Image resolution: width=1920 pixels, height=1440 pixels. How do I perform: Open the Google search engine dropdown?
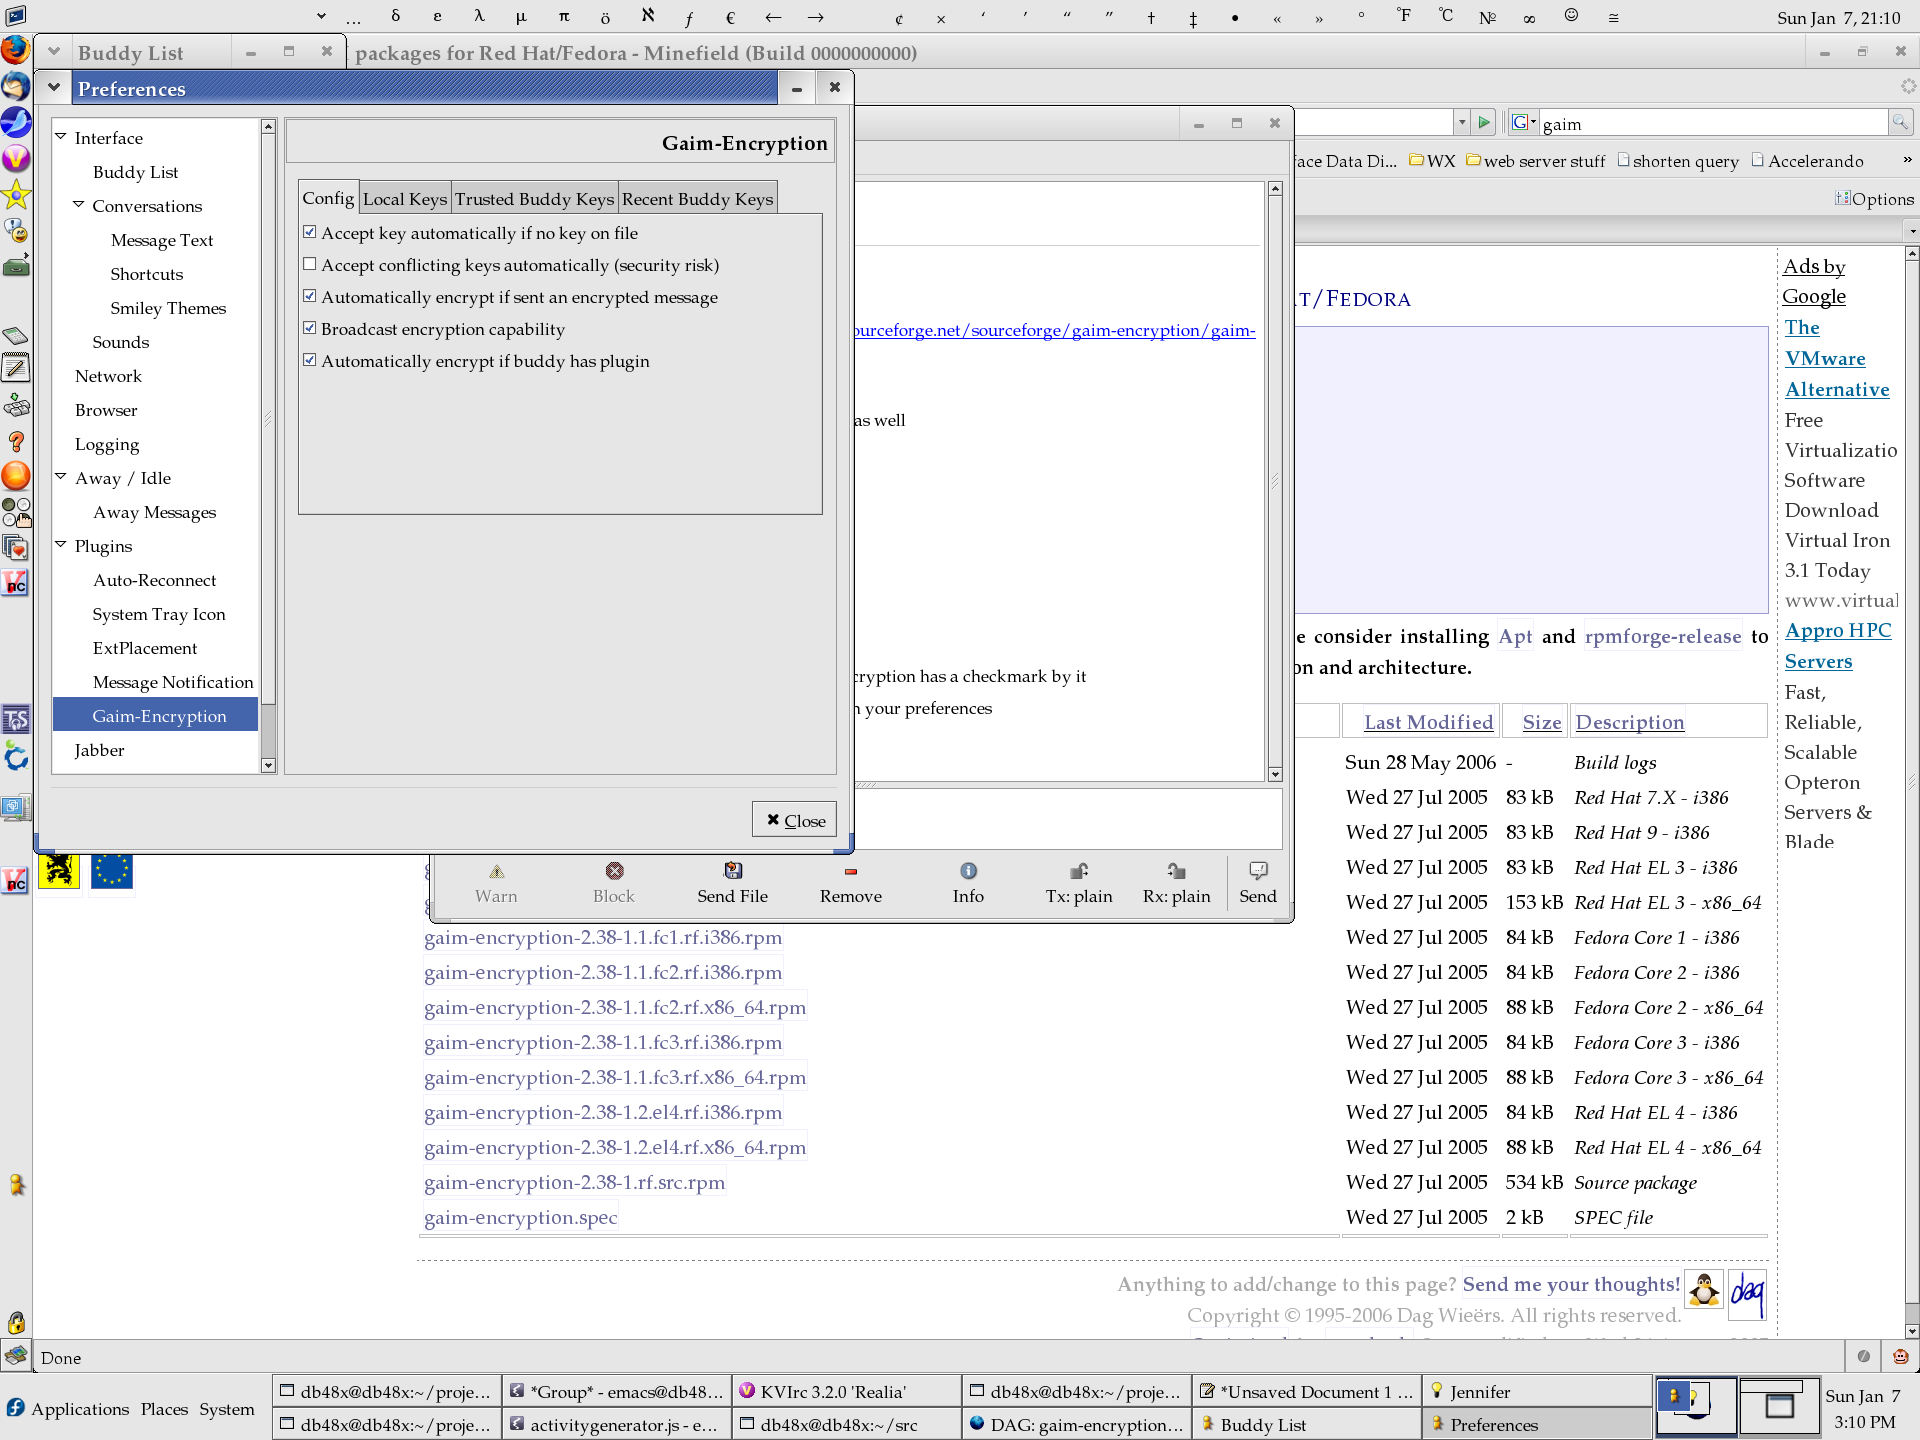coord(1523,122)
